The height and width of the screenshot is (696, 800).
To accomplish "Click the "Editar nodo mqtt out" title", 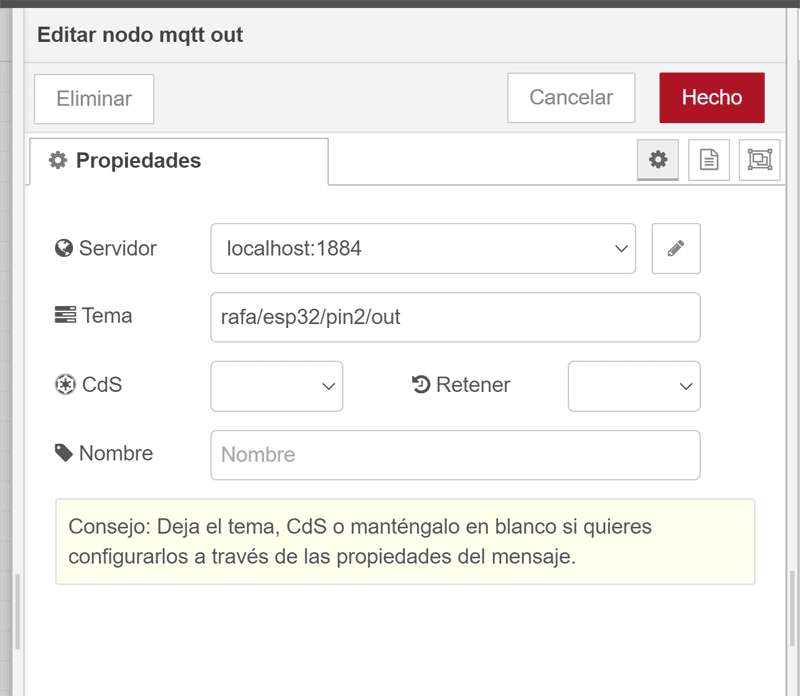I will [x=140, y=35].
